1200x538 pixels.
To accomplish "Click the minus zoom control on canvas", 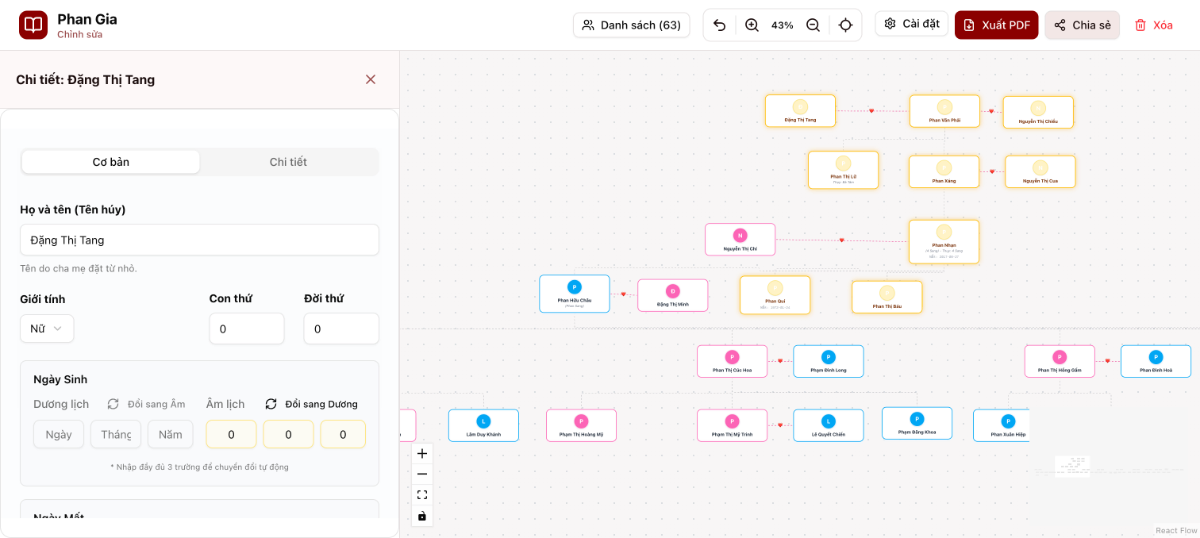I will pos(422,474).
